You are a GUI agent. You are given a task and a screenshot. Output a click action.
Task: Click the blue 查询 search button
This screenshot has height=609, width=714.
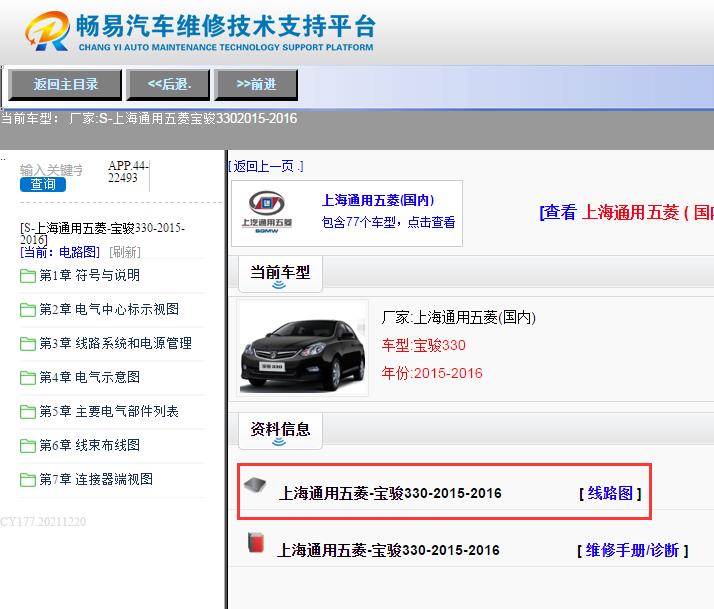[43, 184]
